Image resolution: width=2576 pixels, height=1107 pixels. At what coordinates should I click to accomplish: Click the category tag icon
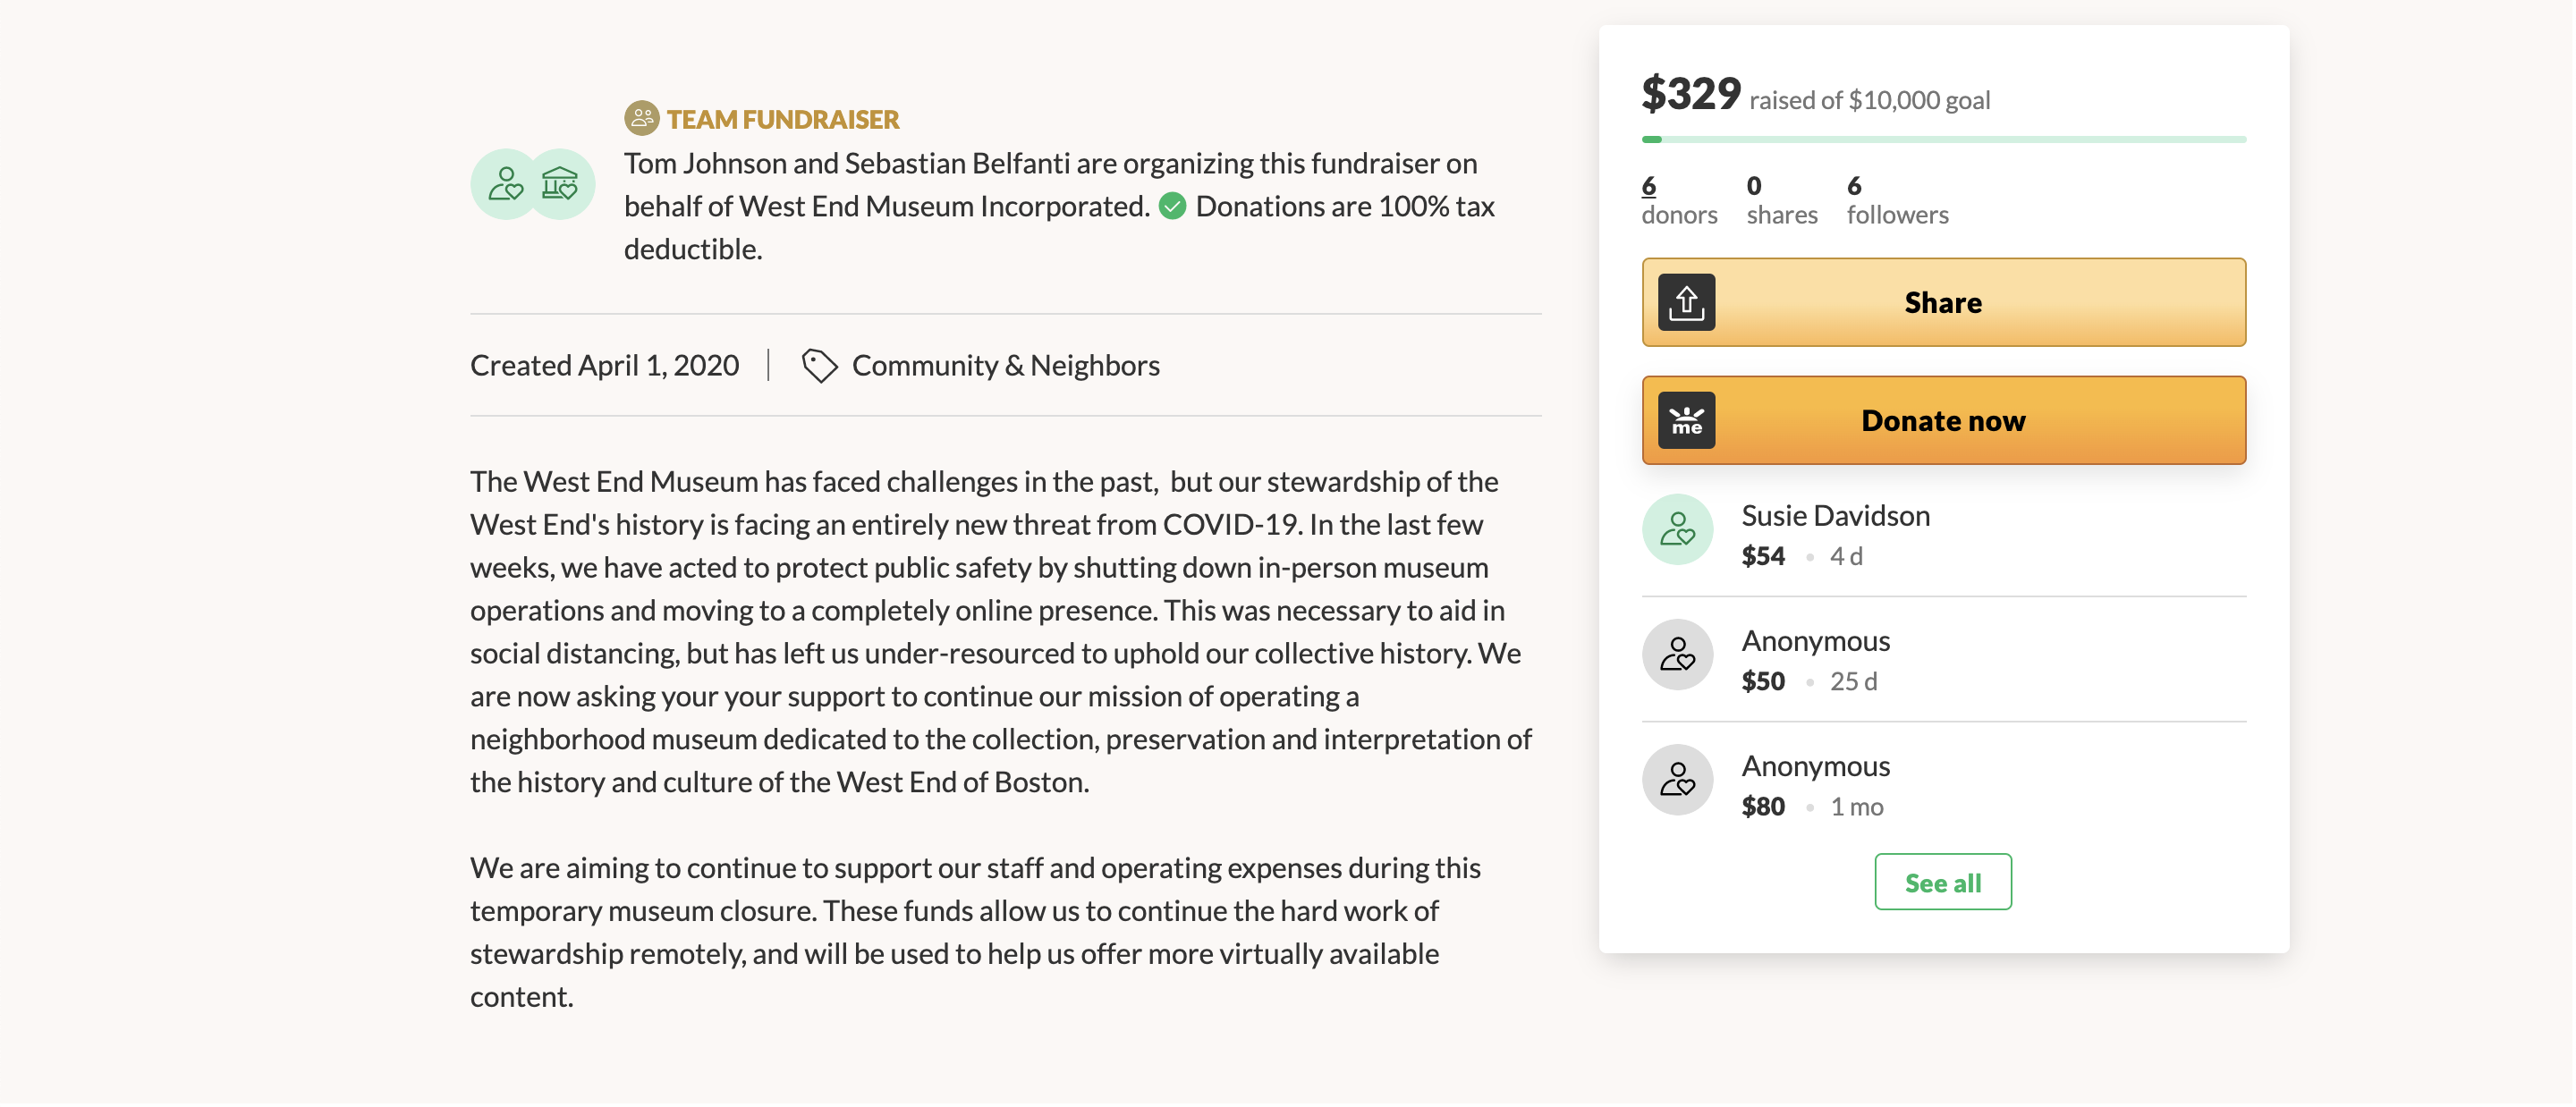[819, 365]
